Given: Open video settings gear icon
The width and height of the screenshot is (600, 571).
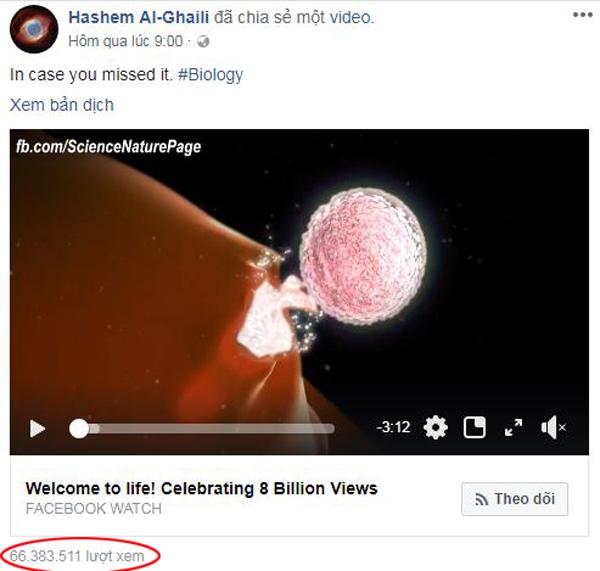Looking at the screenshot, I should 435,427.
